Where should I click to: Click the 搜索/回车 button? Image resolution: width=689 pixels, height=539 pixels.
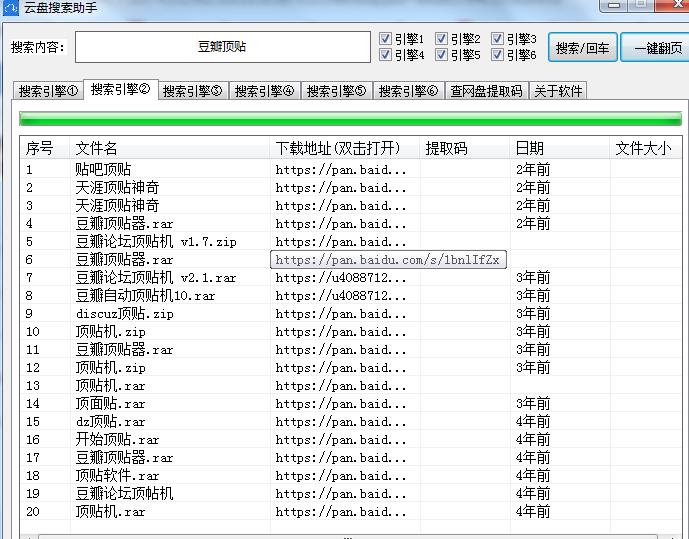point(583,47)
